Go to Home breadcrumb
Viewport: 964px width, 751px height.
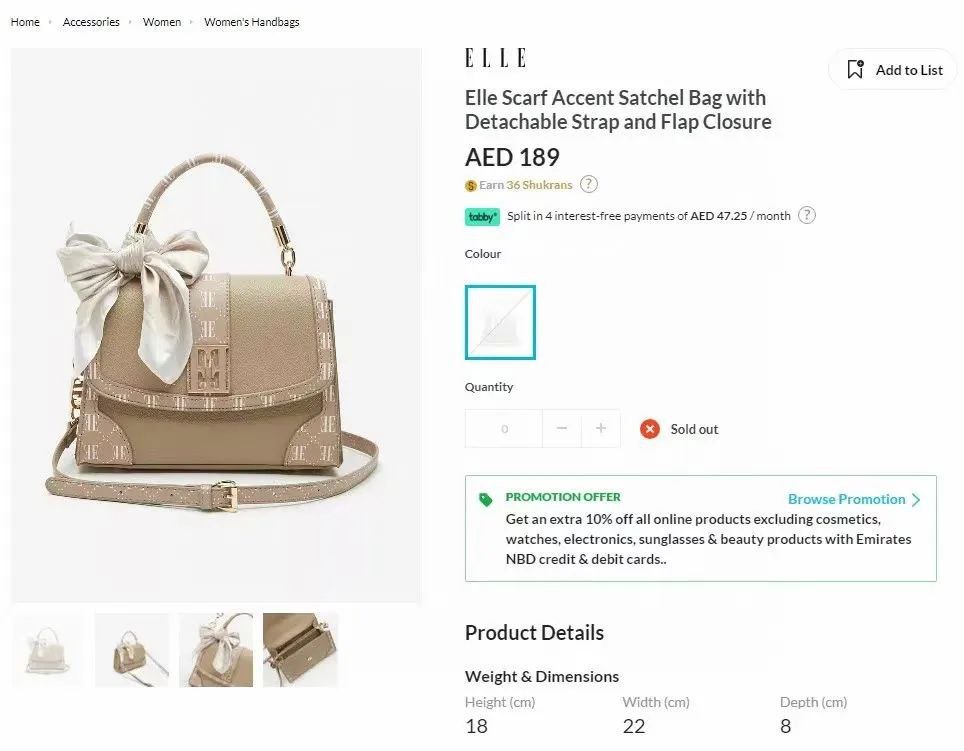25,22
